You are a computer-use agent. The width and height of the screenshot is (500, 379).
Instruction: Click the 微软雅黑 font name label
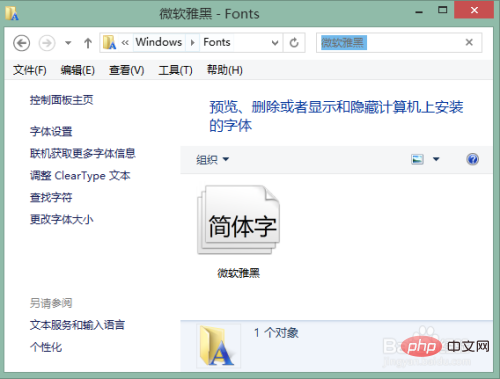pos(239,273)
